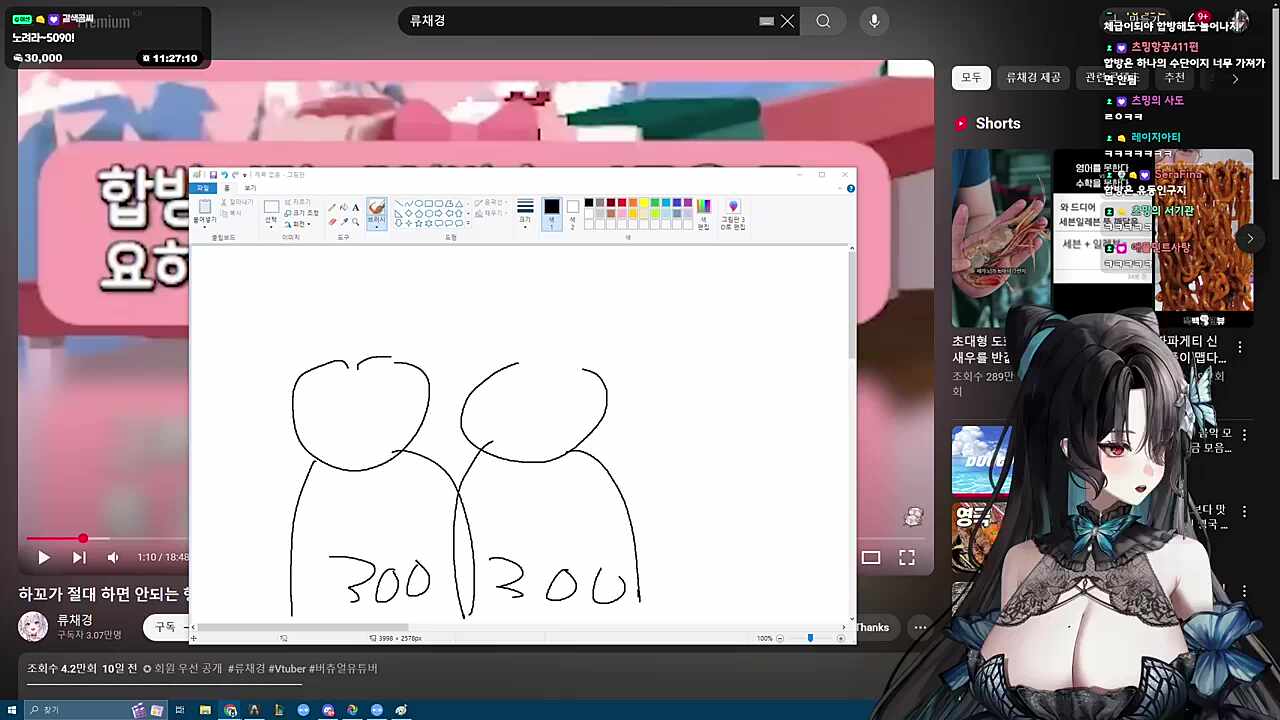
Task: Switch video to theater mode
Action: pyautogui.click(x=871, y=558)
